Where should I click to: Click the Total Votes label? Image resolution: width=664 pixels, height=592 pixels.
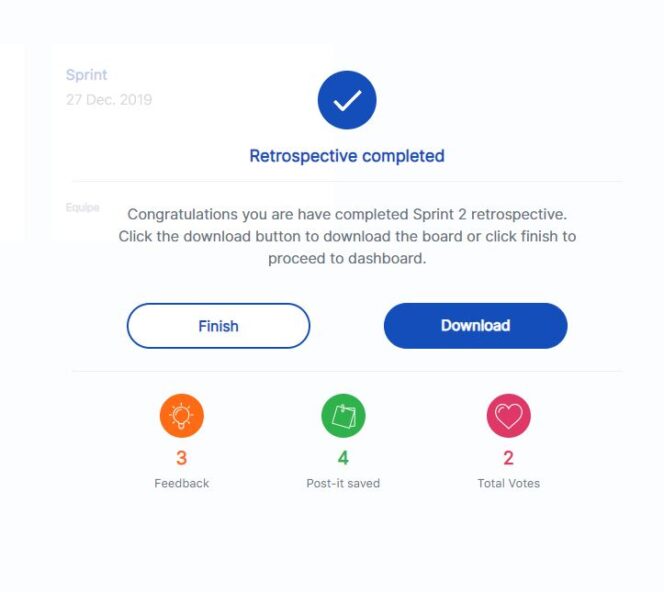click(509, 483)
